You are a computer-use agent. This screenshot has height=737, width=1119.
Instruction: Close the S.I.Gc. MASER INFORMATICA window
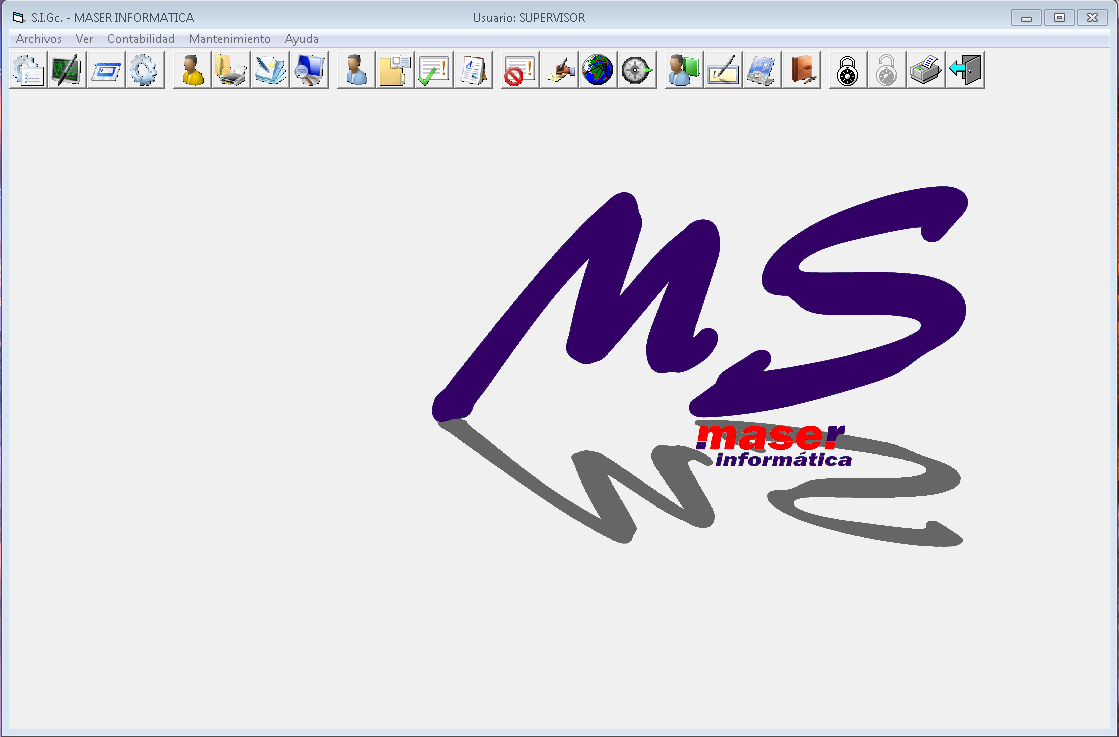pyautogui.click(x=1092, y=18)
